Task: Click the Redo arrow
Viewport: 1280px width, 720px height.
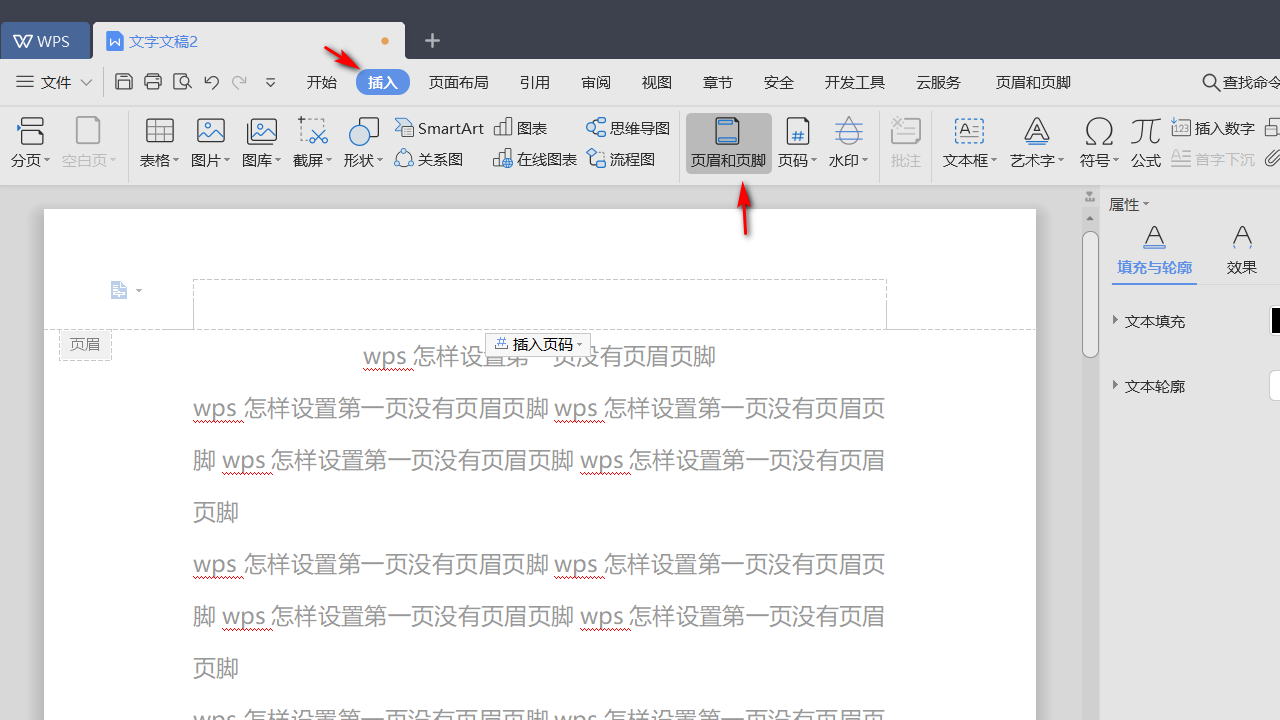Action: click(239, 82)
